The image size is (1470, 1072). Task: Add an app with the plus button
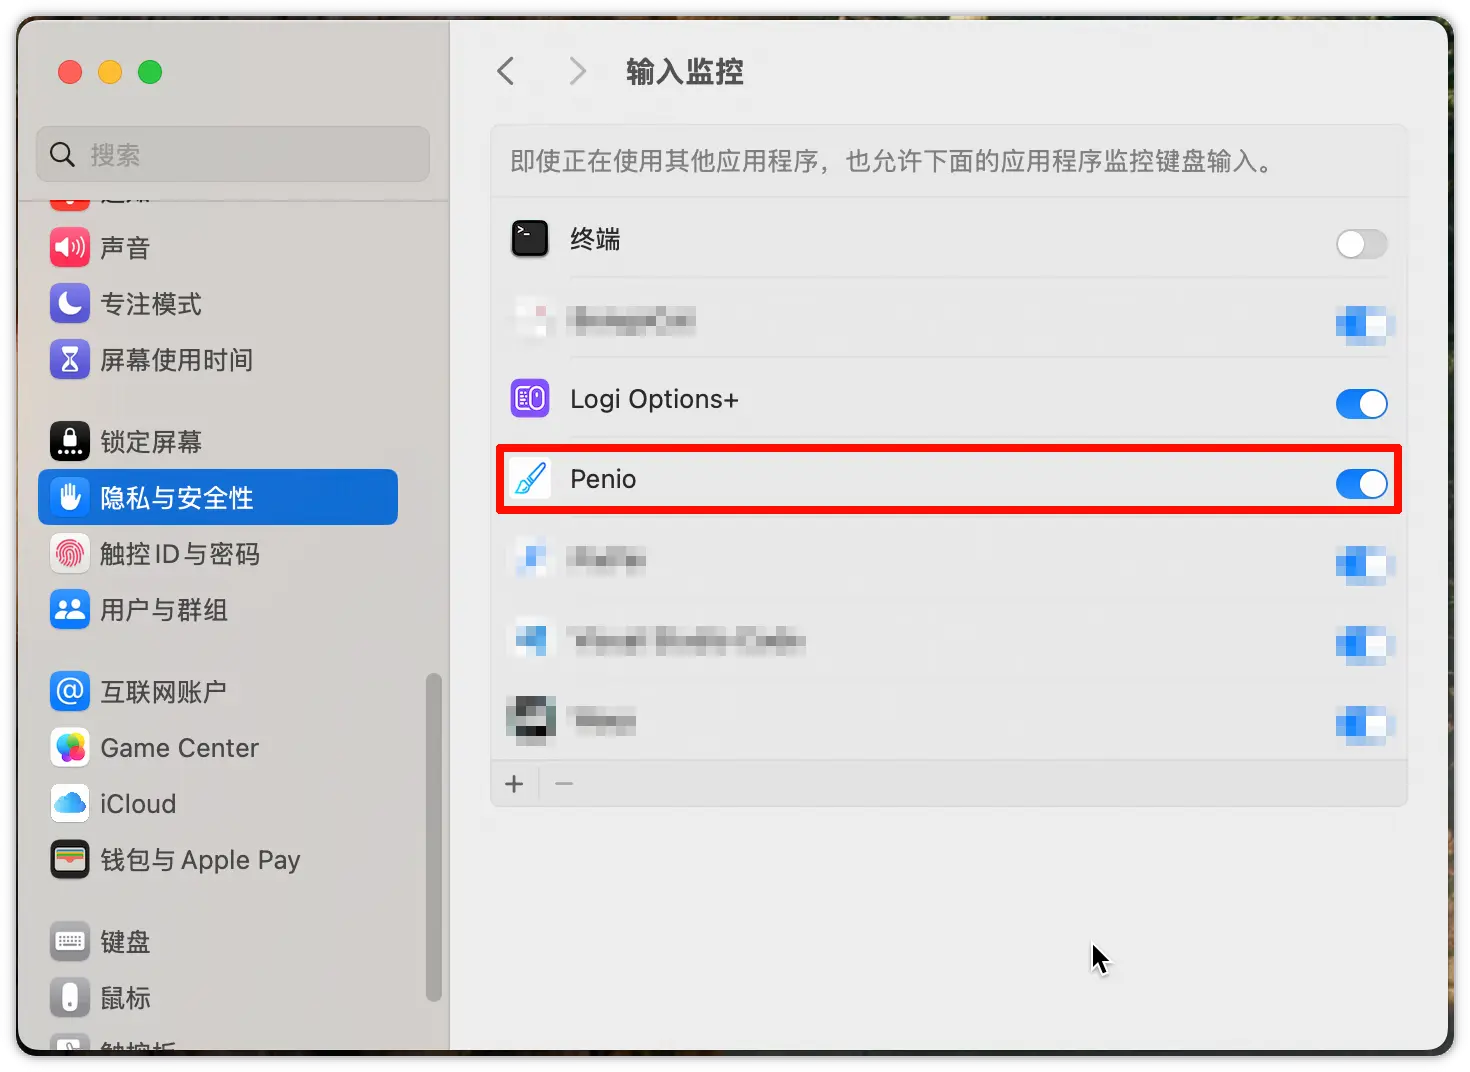tap(514, 784)
